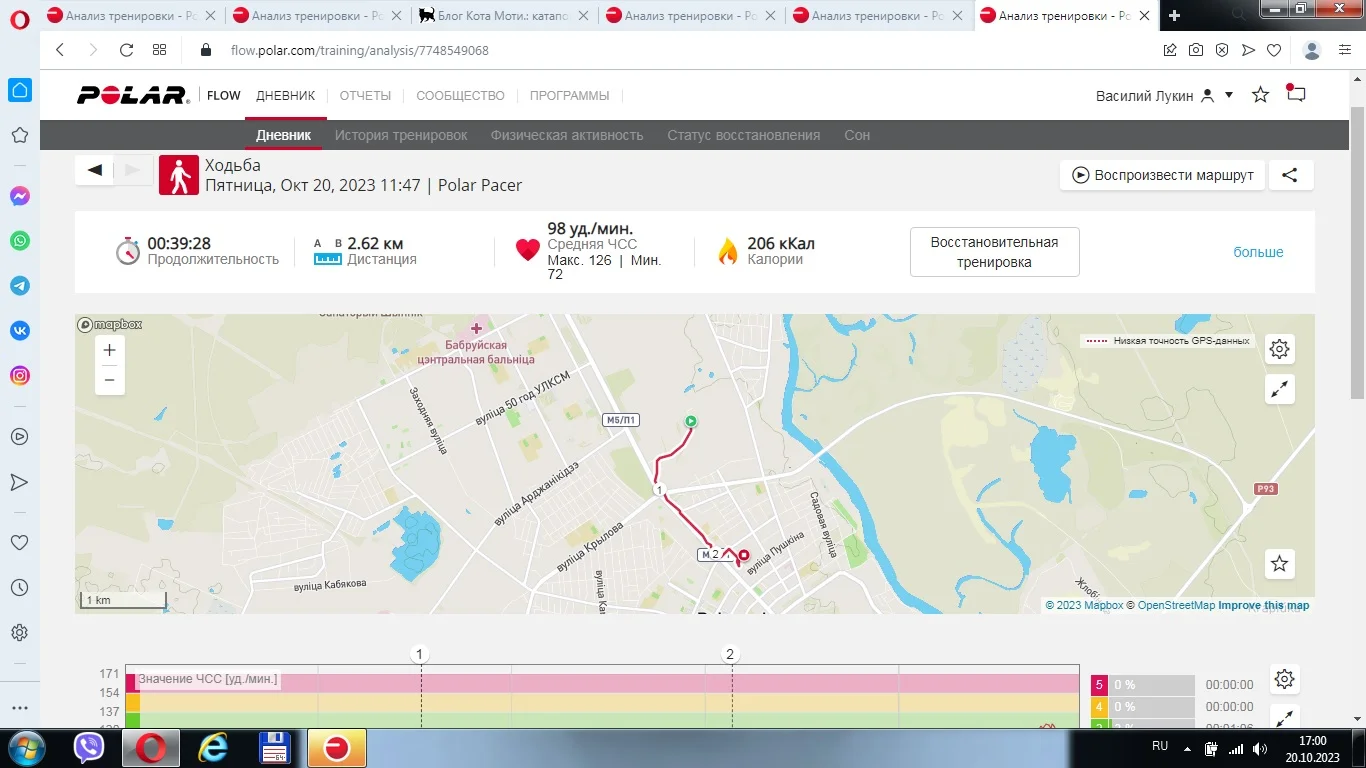Viewport: 1366px width, 768px height.
Task: Open the three-dot sidebar setup menu
Action: tap(19, 708)
